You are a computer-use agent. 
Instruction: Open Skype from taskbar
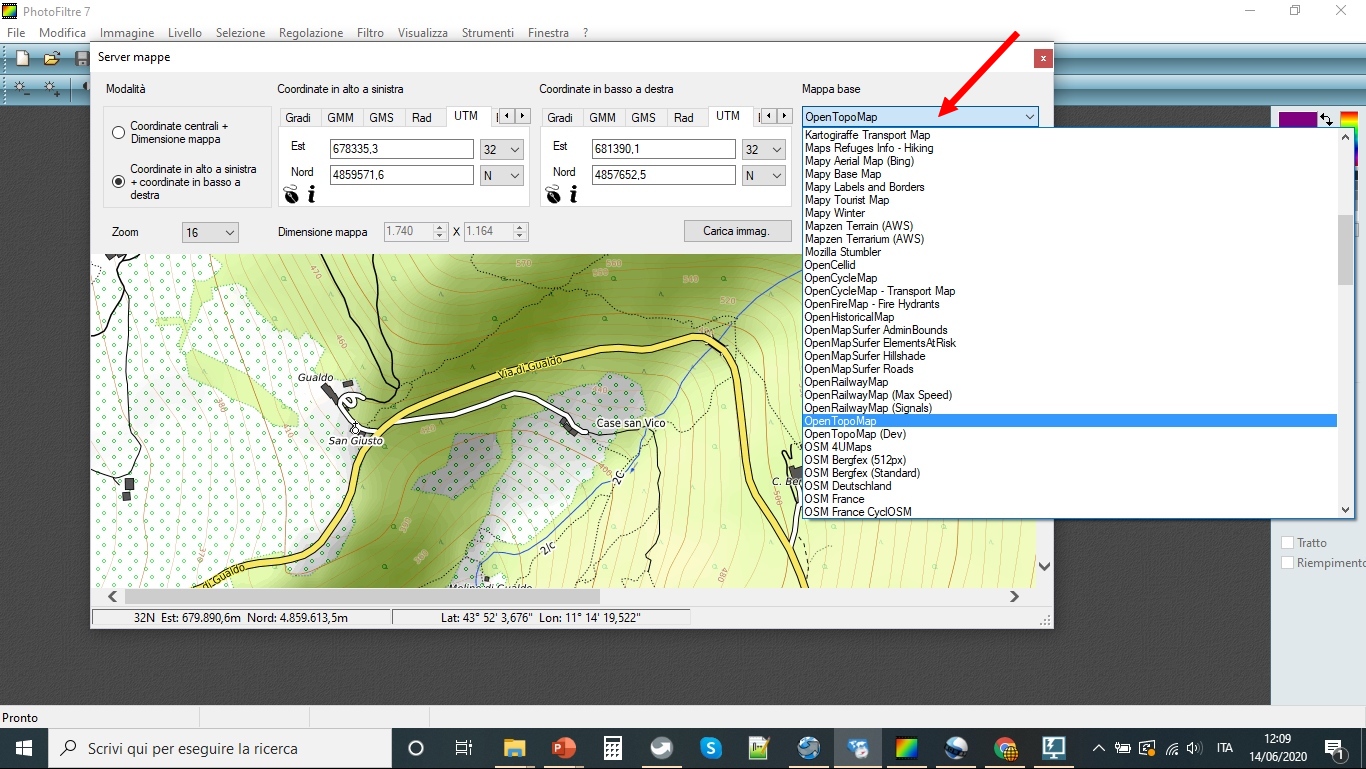(x=711, y=748)
